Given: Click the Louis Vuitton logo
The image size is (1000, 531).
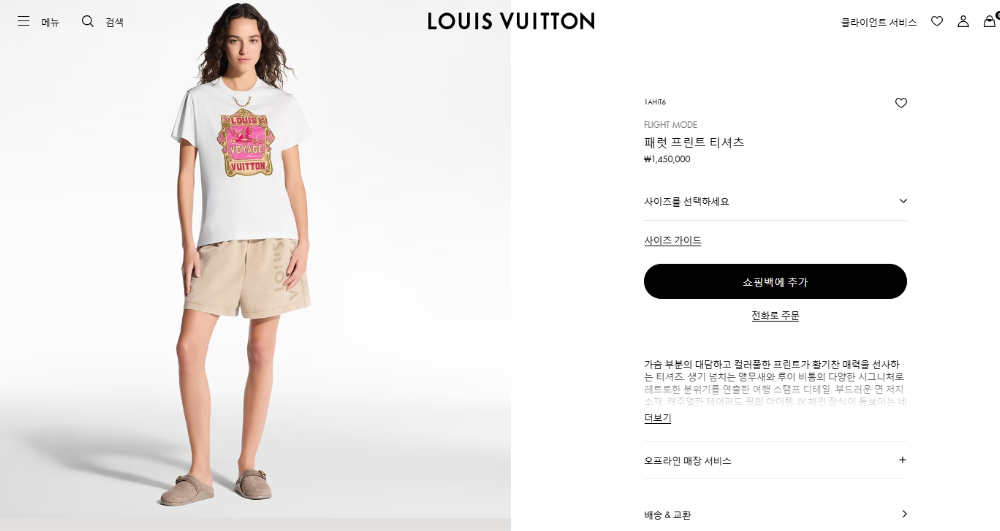Looking at the screenshot, I should (511, 21).
